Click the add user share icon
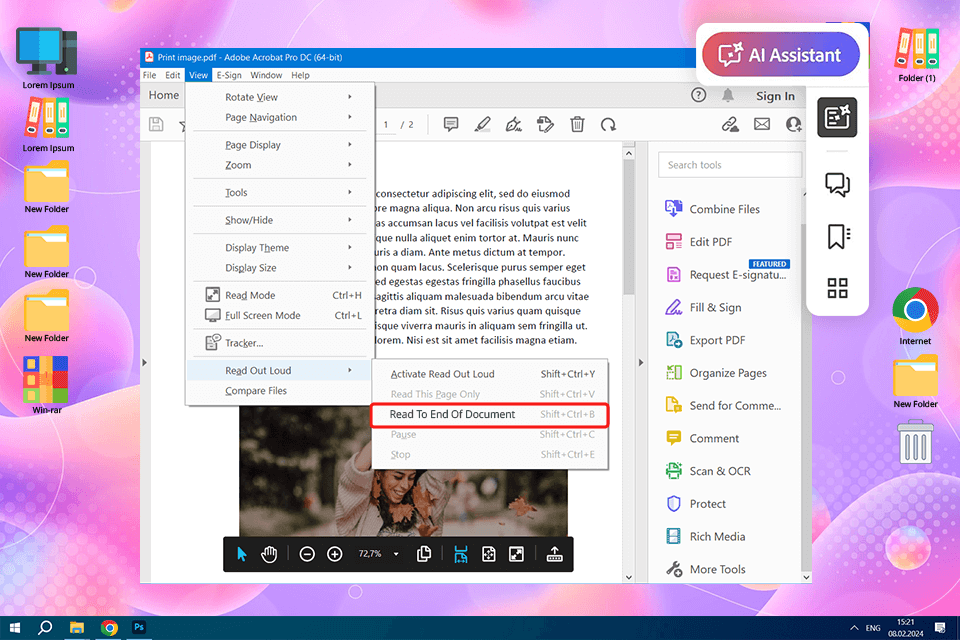Image resolution: width=960 pixels, height=640 pixels. coord(793,124)
